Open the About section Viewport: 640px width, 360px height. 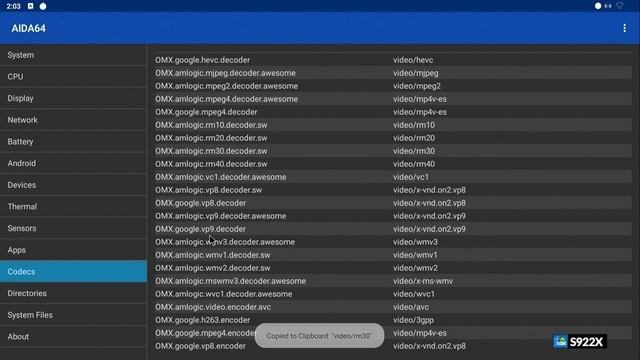[73, 336]
